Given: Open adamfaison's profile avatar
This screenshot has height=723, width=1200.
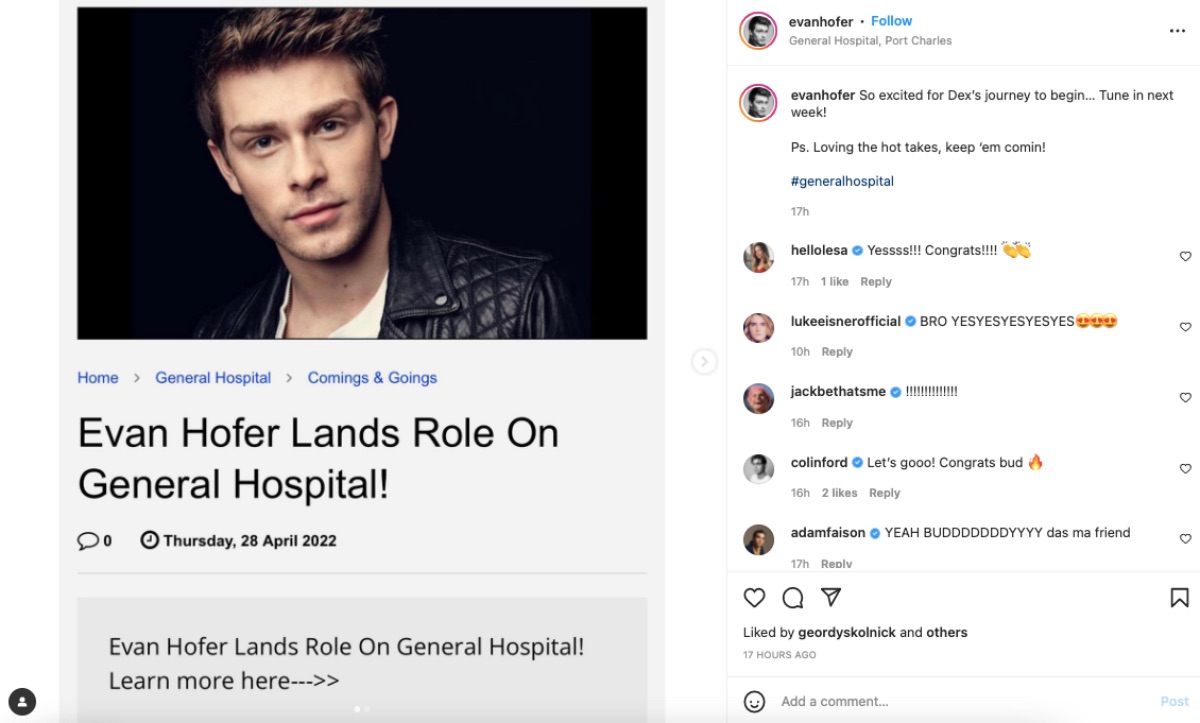Looking at the screenshot, I should [x=758, y=540].
